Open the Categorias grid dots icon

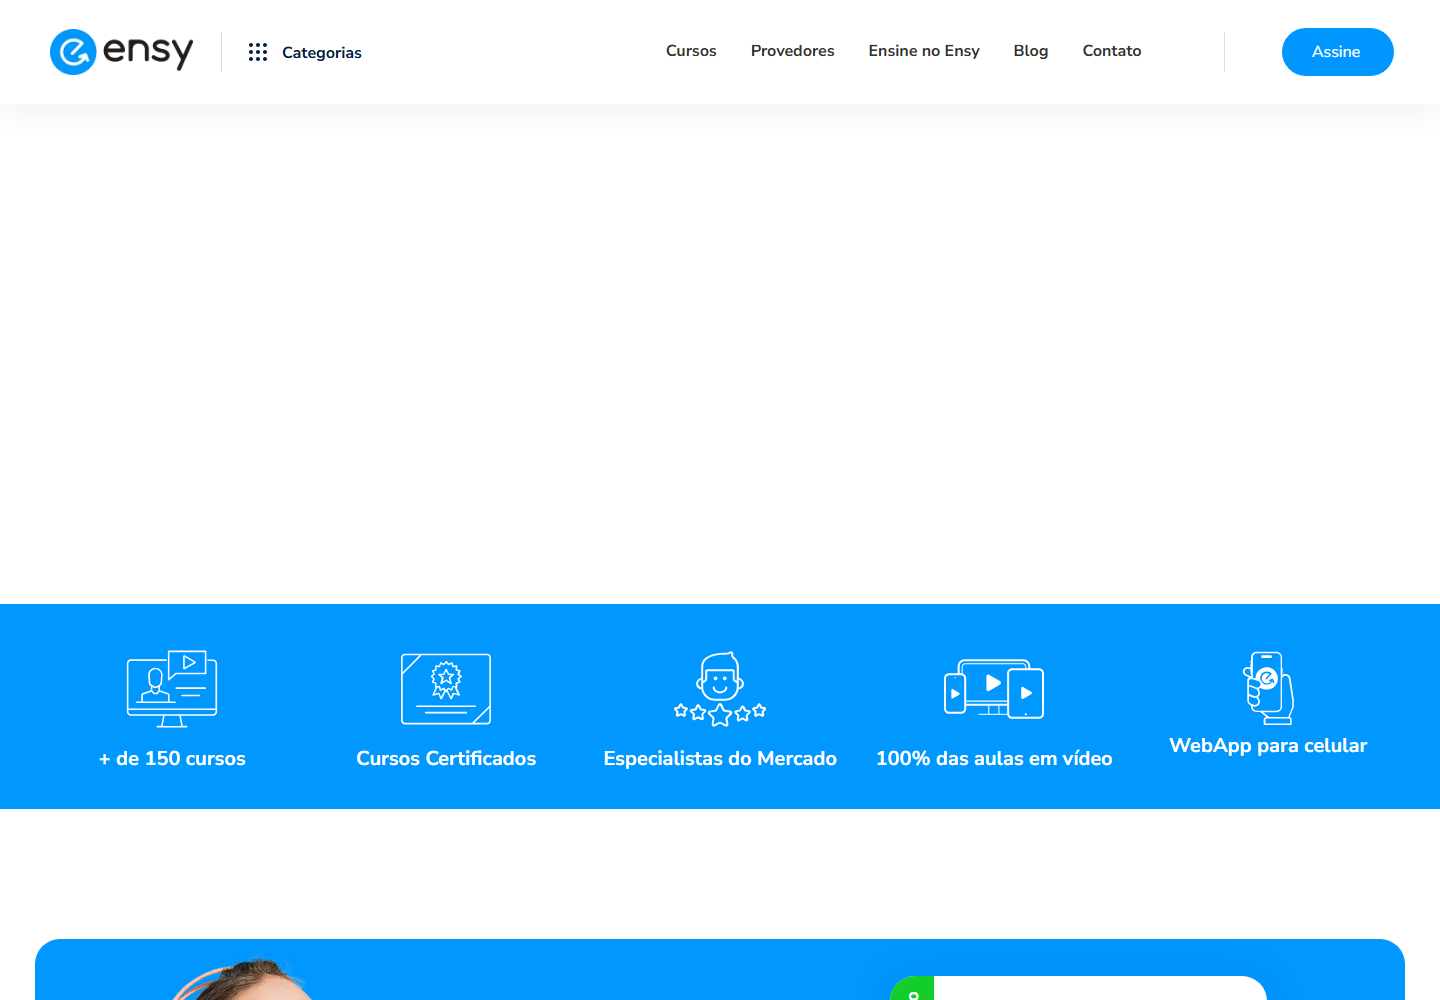click(x=258, y=52)
